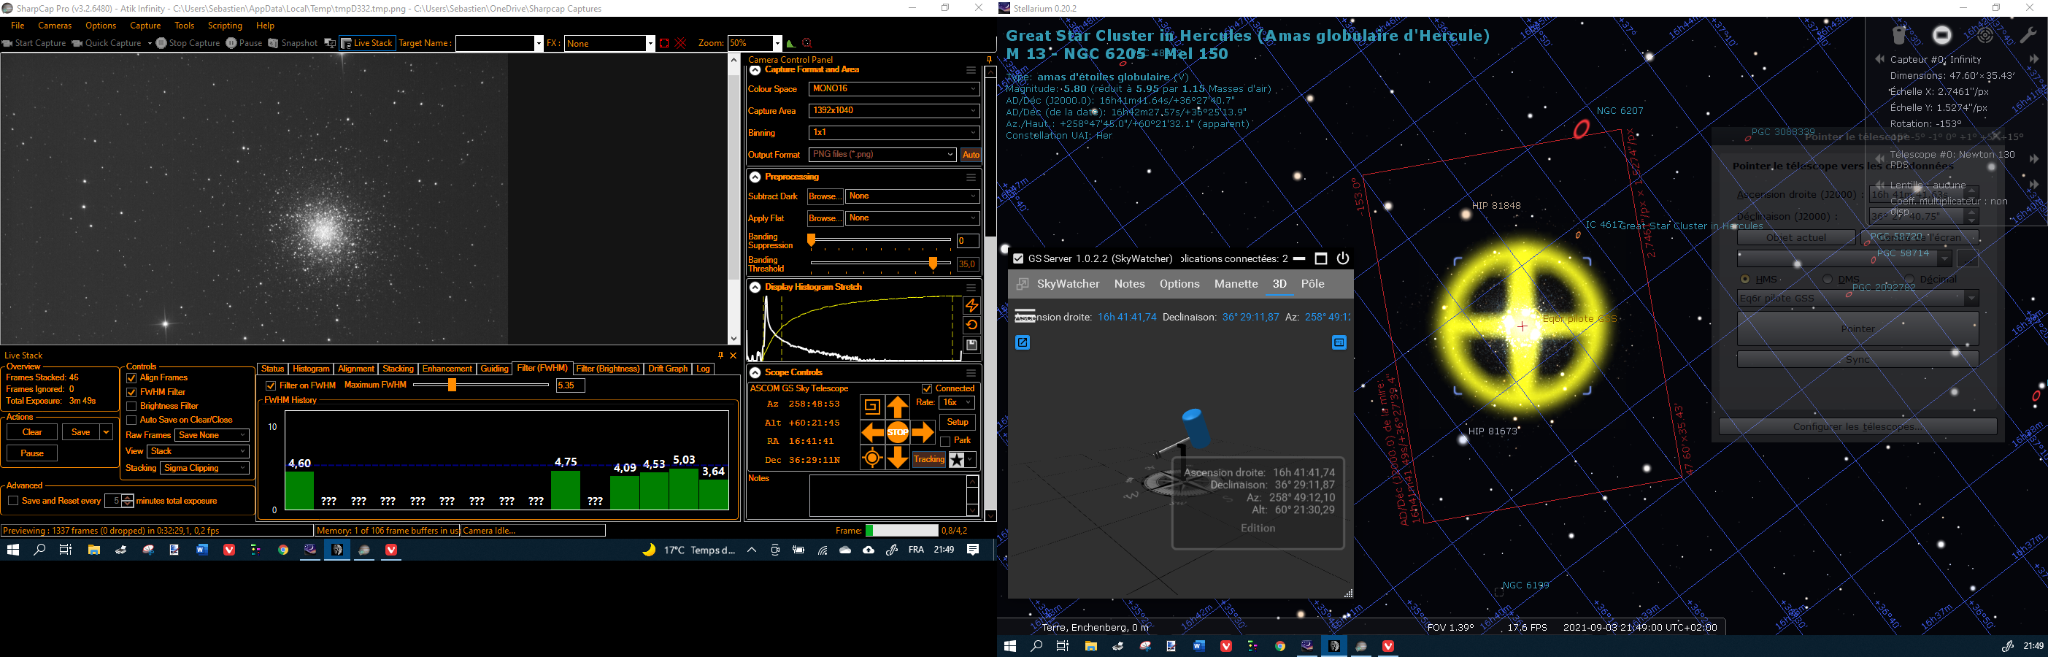
Task: Click Start Capture in SharpCap toolbar
Action: tap(35, 43)
